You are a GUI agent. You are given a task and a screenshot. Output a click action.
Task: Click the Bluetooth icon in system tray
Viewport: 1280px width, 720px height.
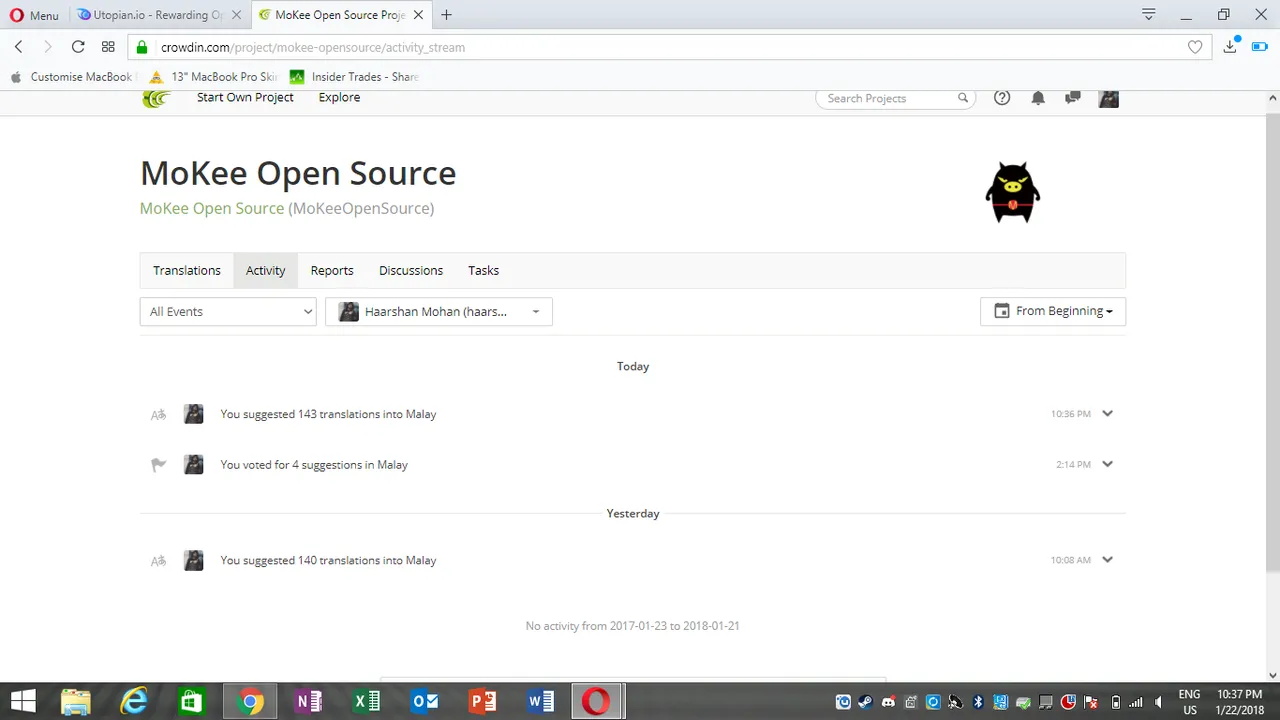point(979,702)
